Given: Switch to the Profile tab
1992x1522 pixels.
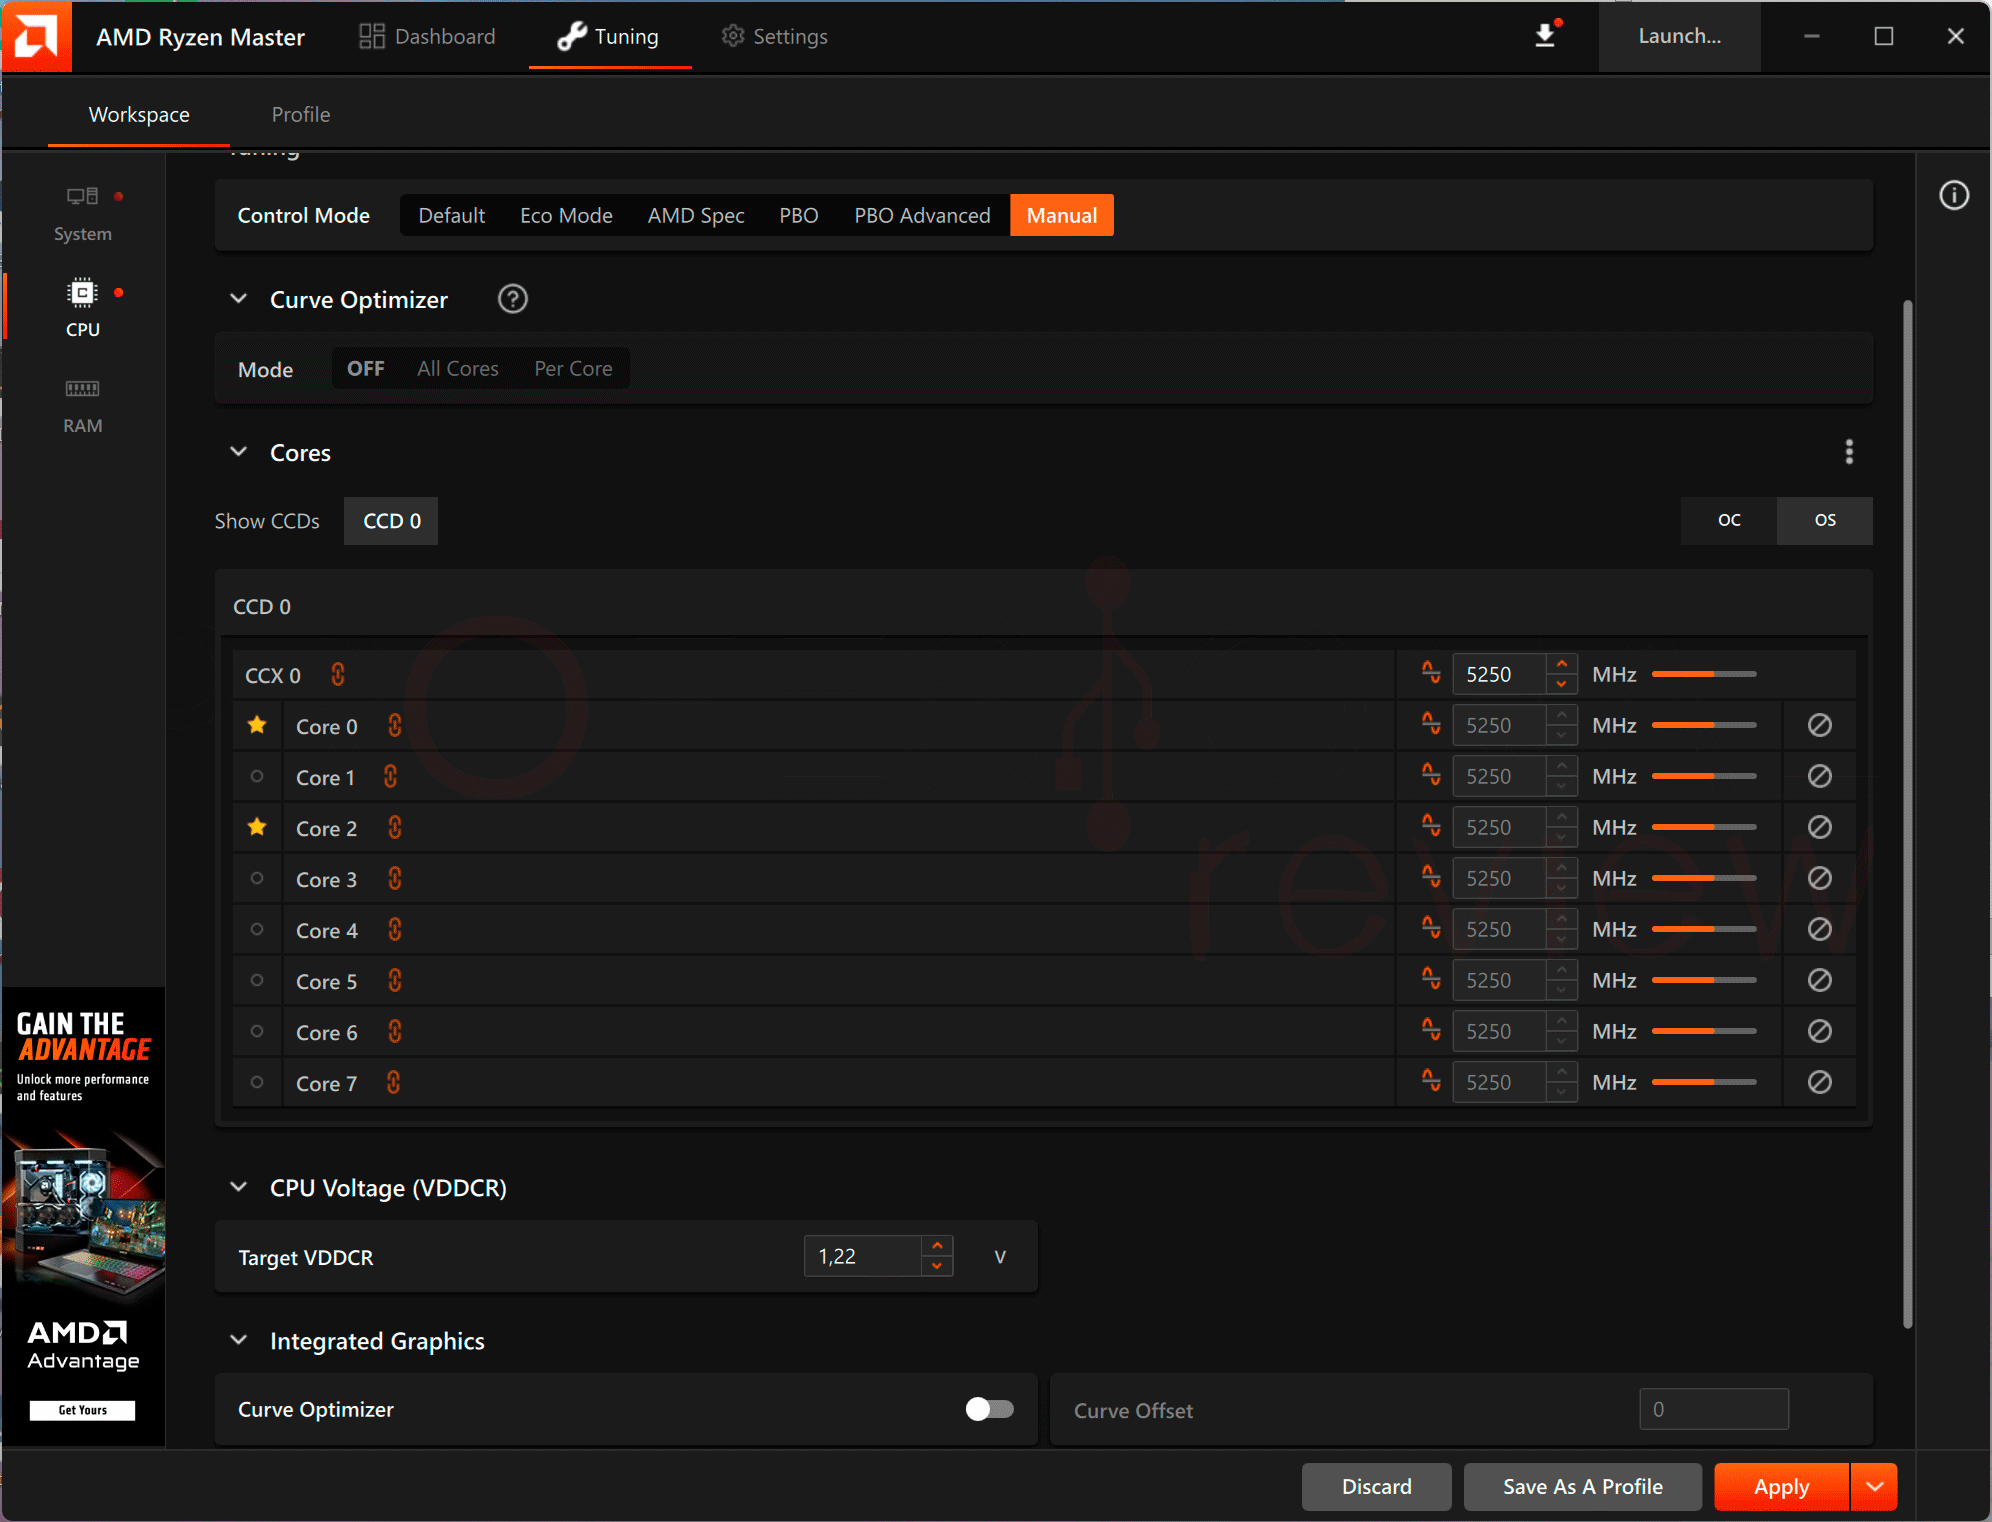Looking at the screenshot, I should click(301, 115).
